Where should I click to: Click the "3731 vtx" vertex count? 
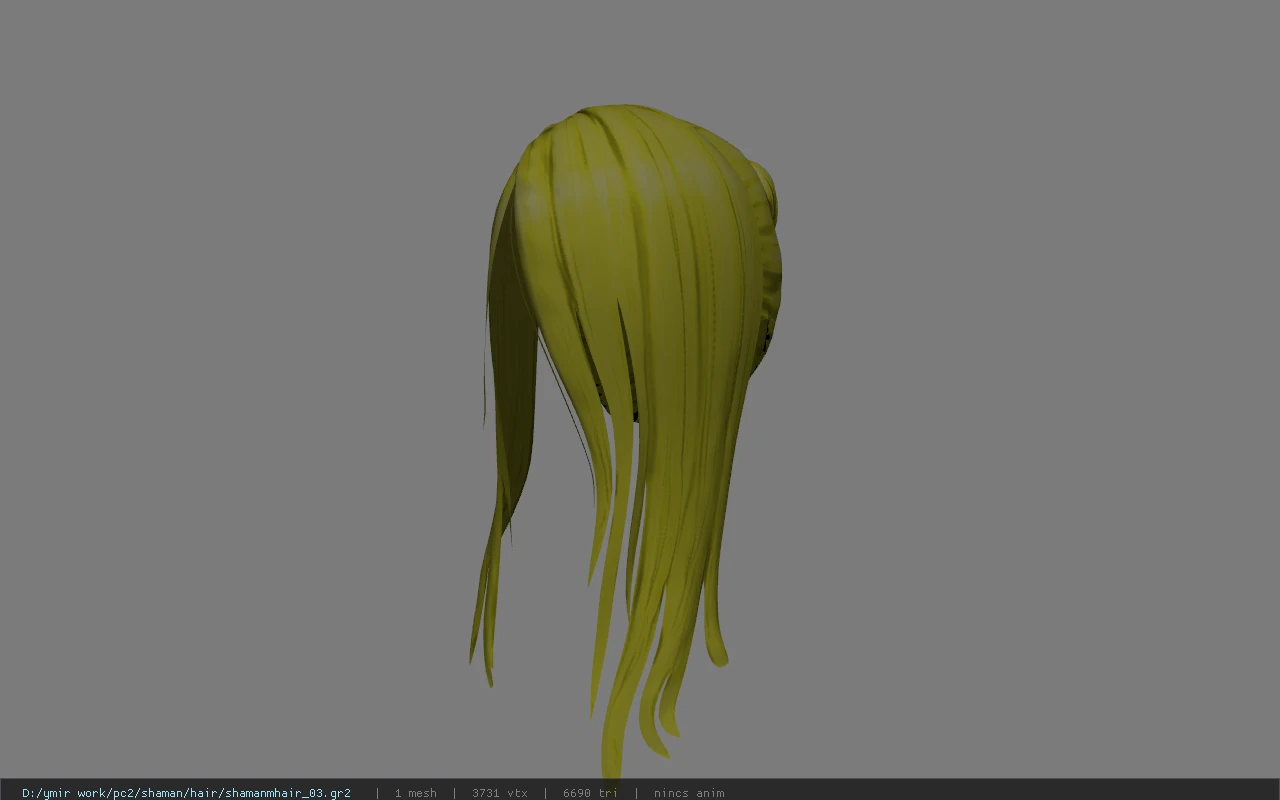coord(500,793)
